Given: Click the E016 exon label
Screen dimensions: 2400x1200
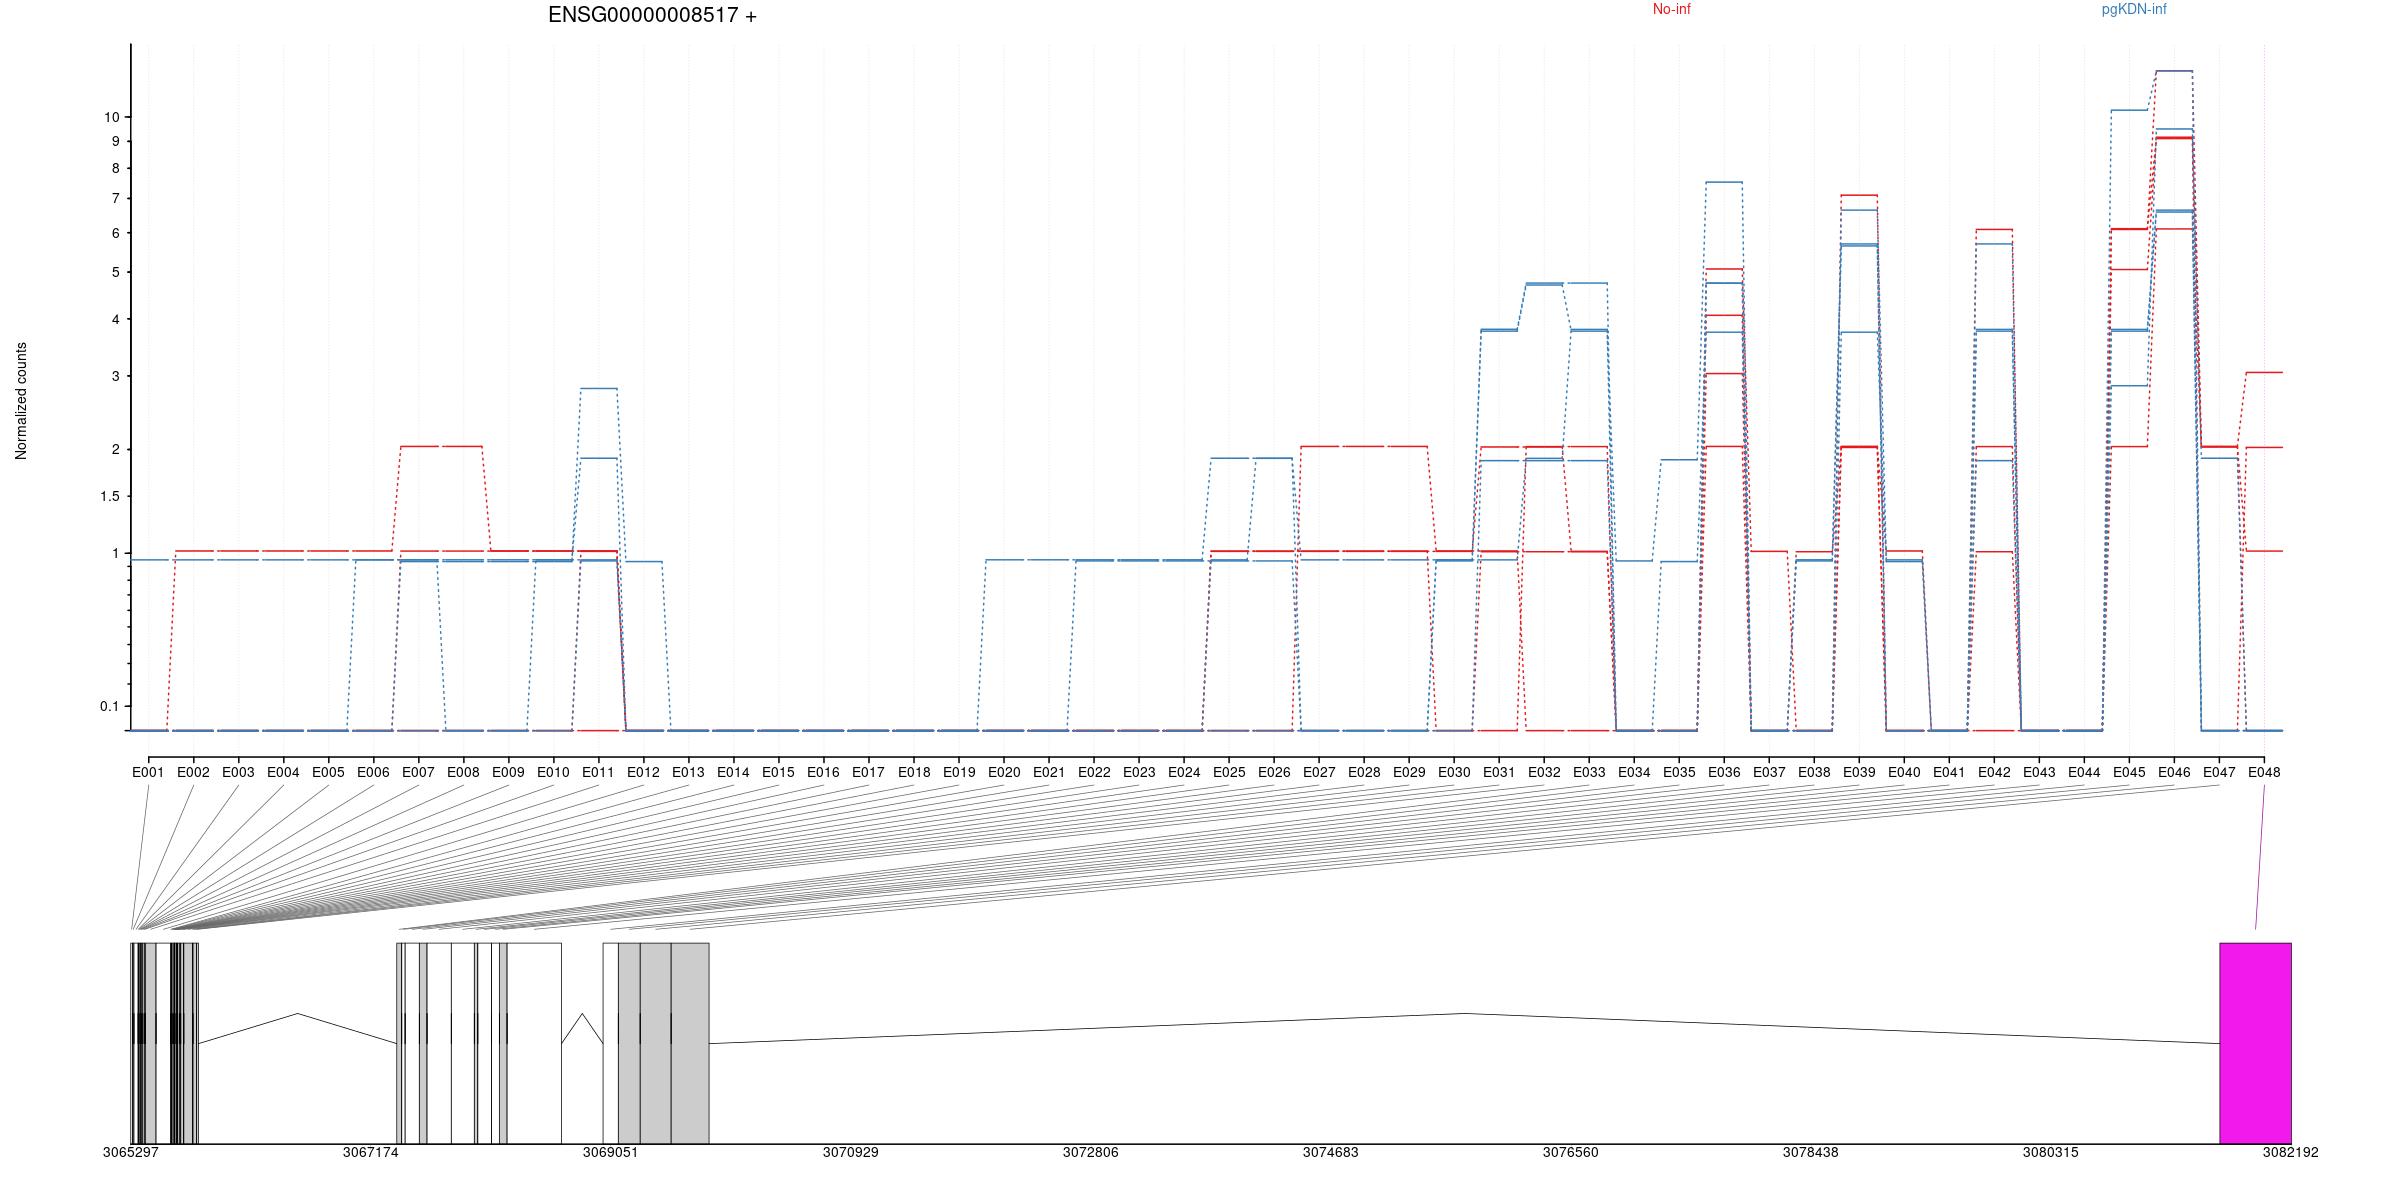Looking at the screenshot, I should pos(823,772).
